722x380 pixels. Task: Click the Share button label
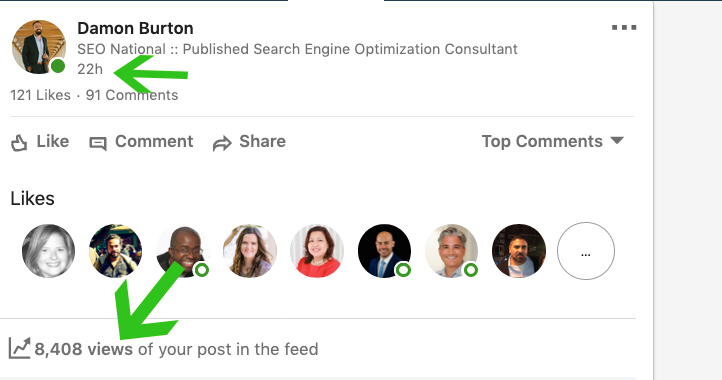click(262, 141)
